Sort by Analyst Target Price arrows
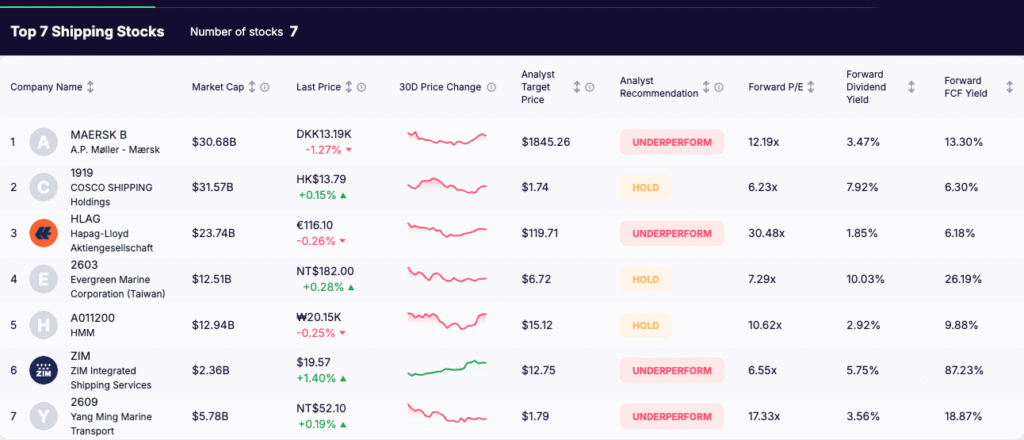Viewport: 1024px width, 440px height. pyautogui.click(x=577, y=87)
